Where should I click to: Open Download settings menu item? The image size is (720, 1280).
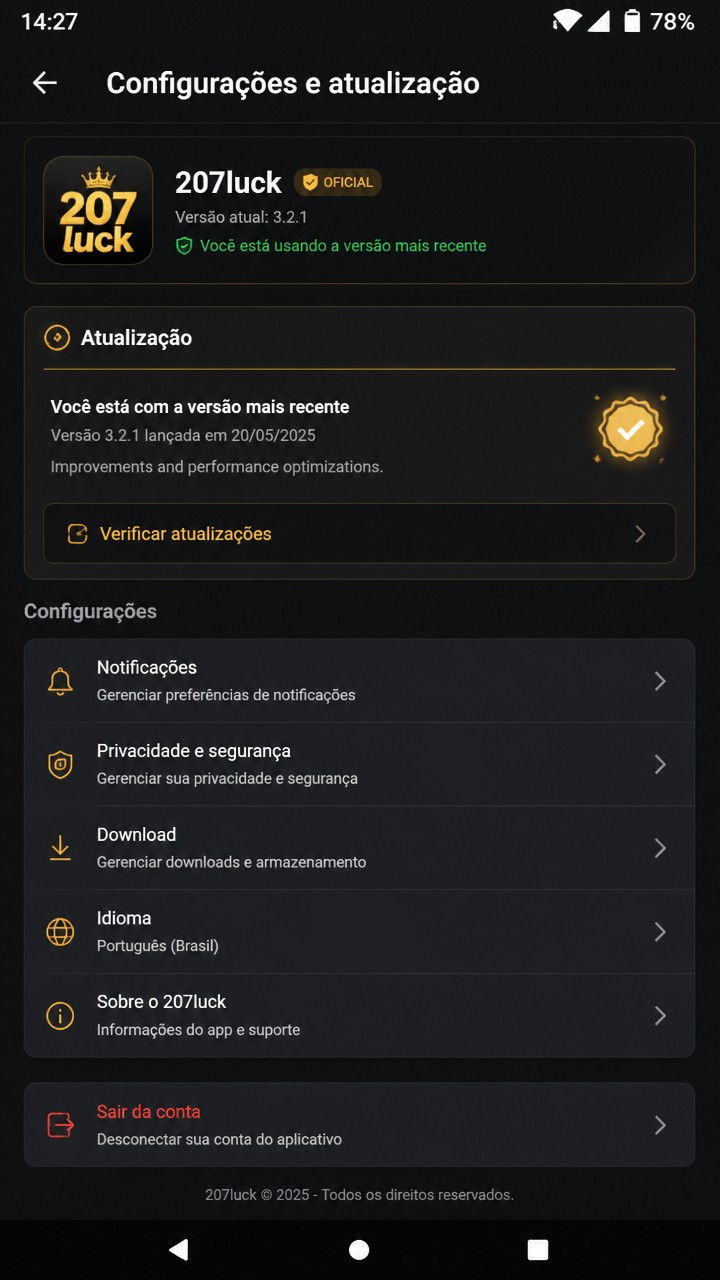[359, 848]
